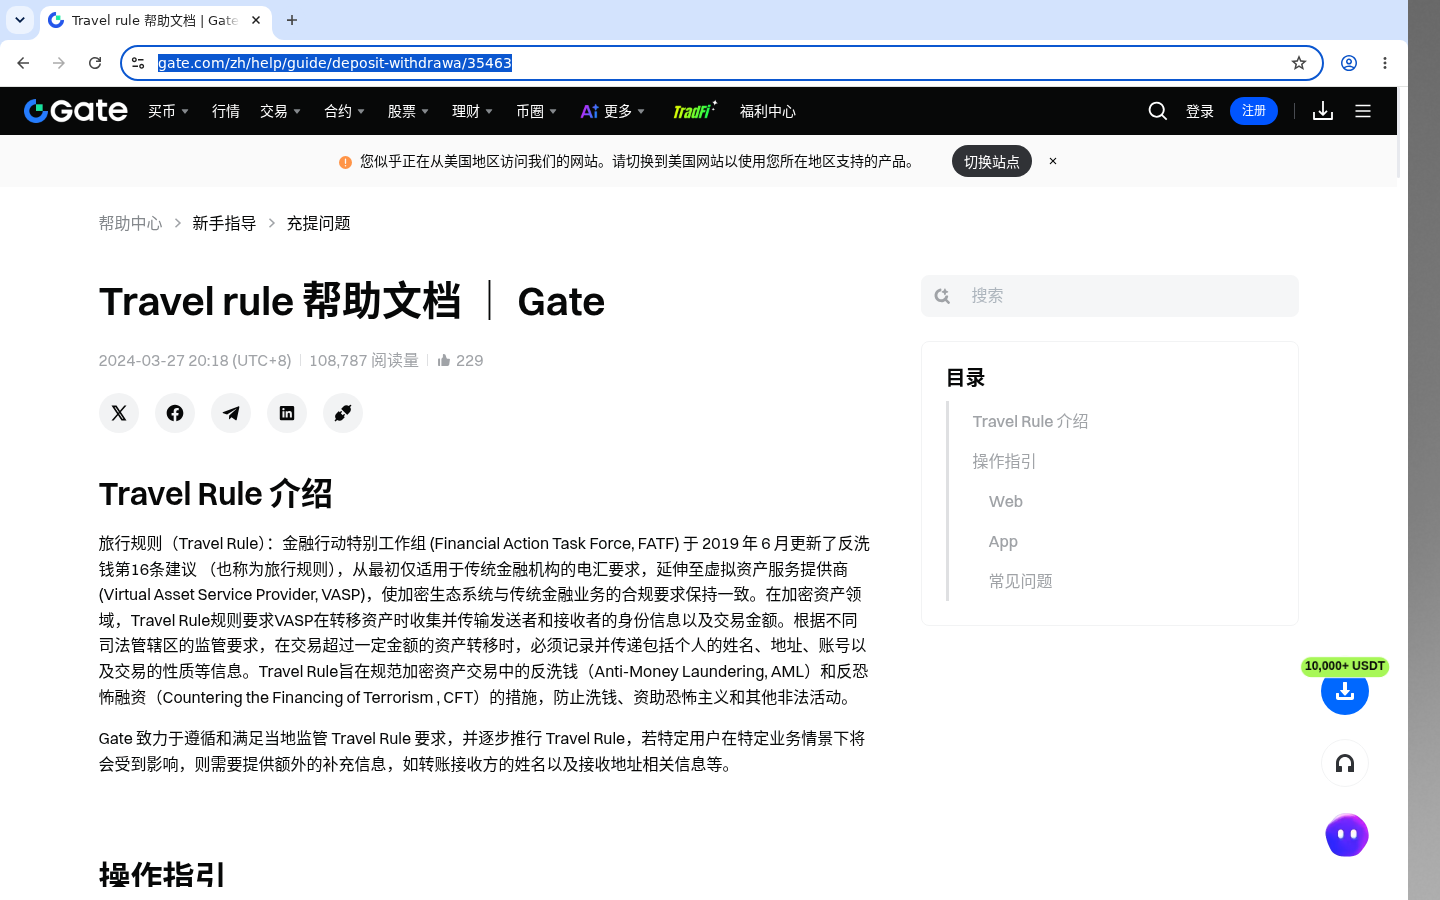Close the Travel rule tab
The image size is (1440, 900).
pyautogui.click(x=256, y=20)
